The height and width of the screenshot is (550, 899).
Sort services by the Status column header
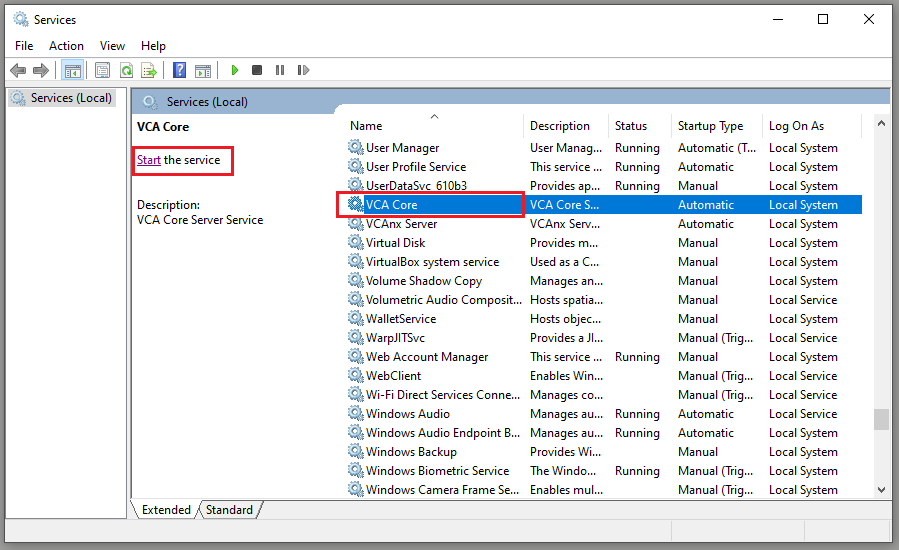pyautogui.click(x=631, y=126)
